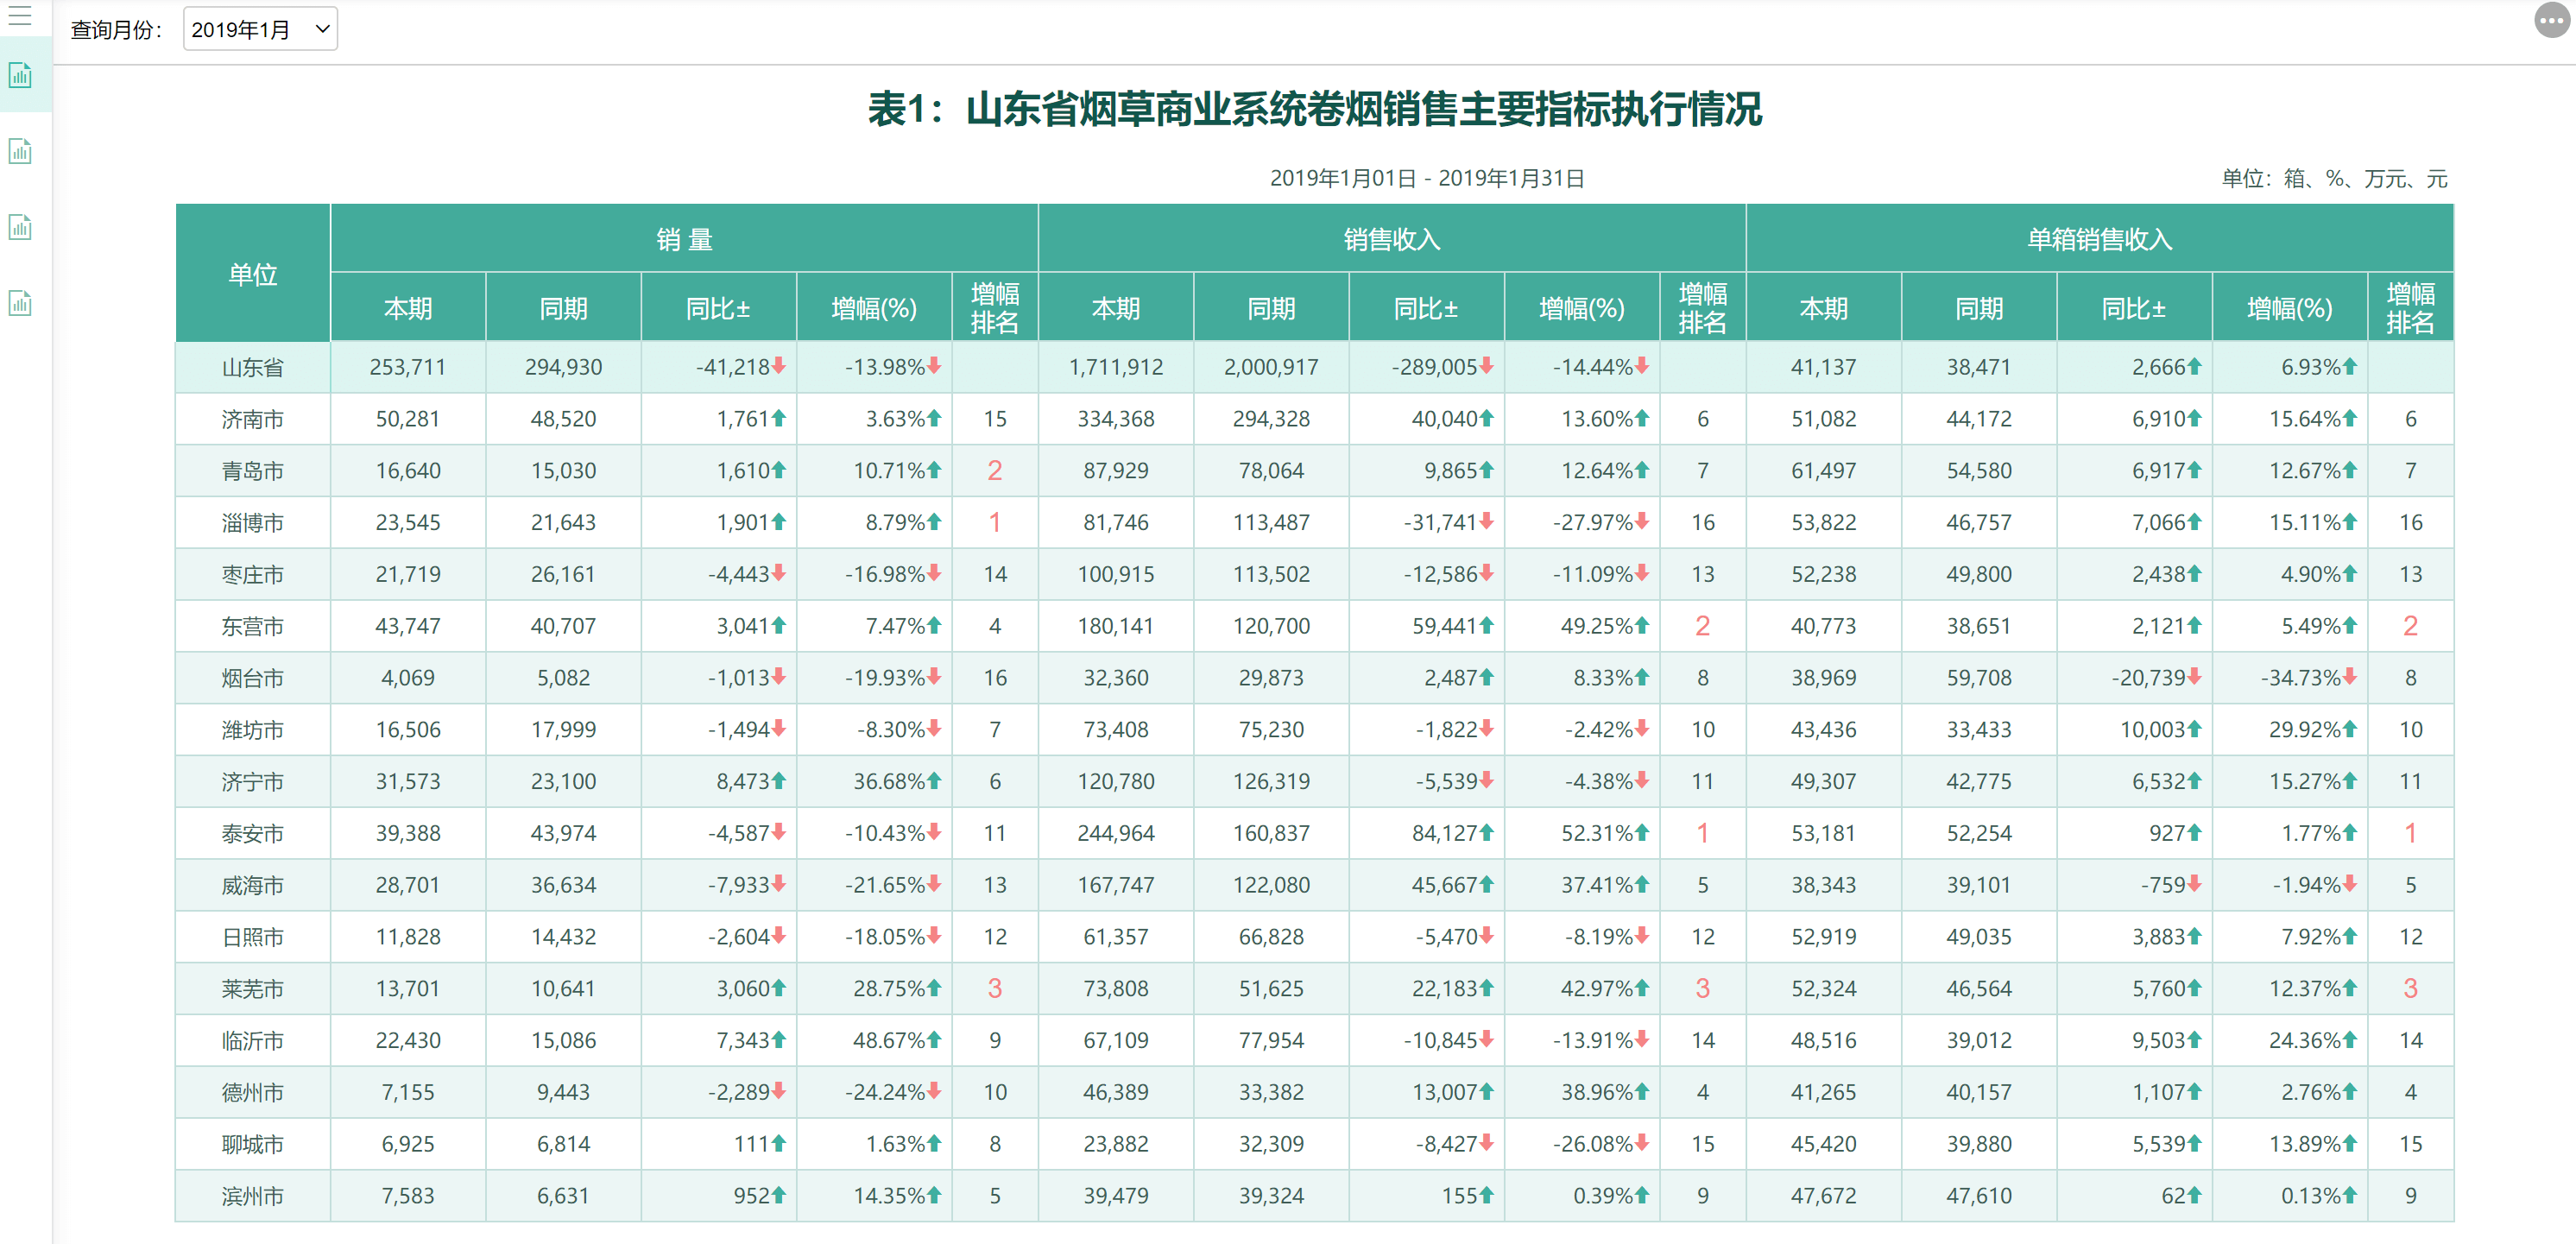The height and width of the screenshot is (1244, 2576).
Task: Click the 山东省 summary row
Action: [x=252, y=367]
